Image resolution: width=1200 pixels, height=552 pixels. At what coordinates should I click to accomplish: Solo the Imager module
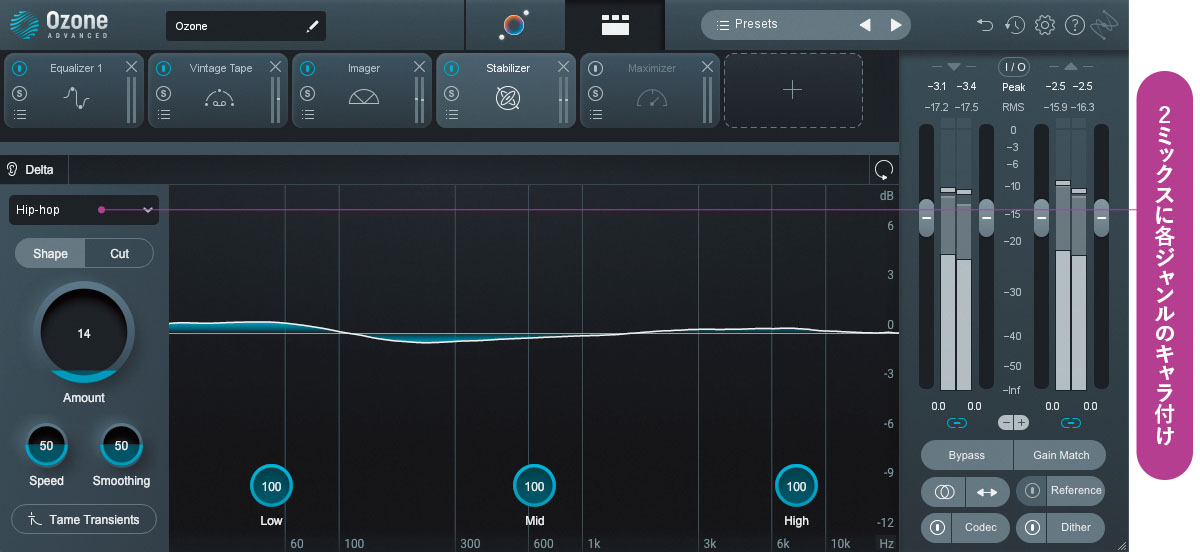308,93
